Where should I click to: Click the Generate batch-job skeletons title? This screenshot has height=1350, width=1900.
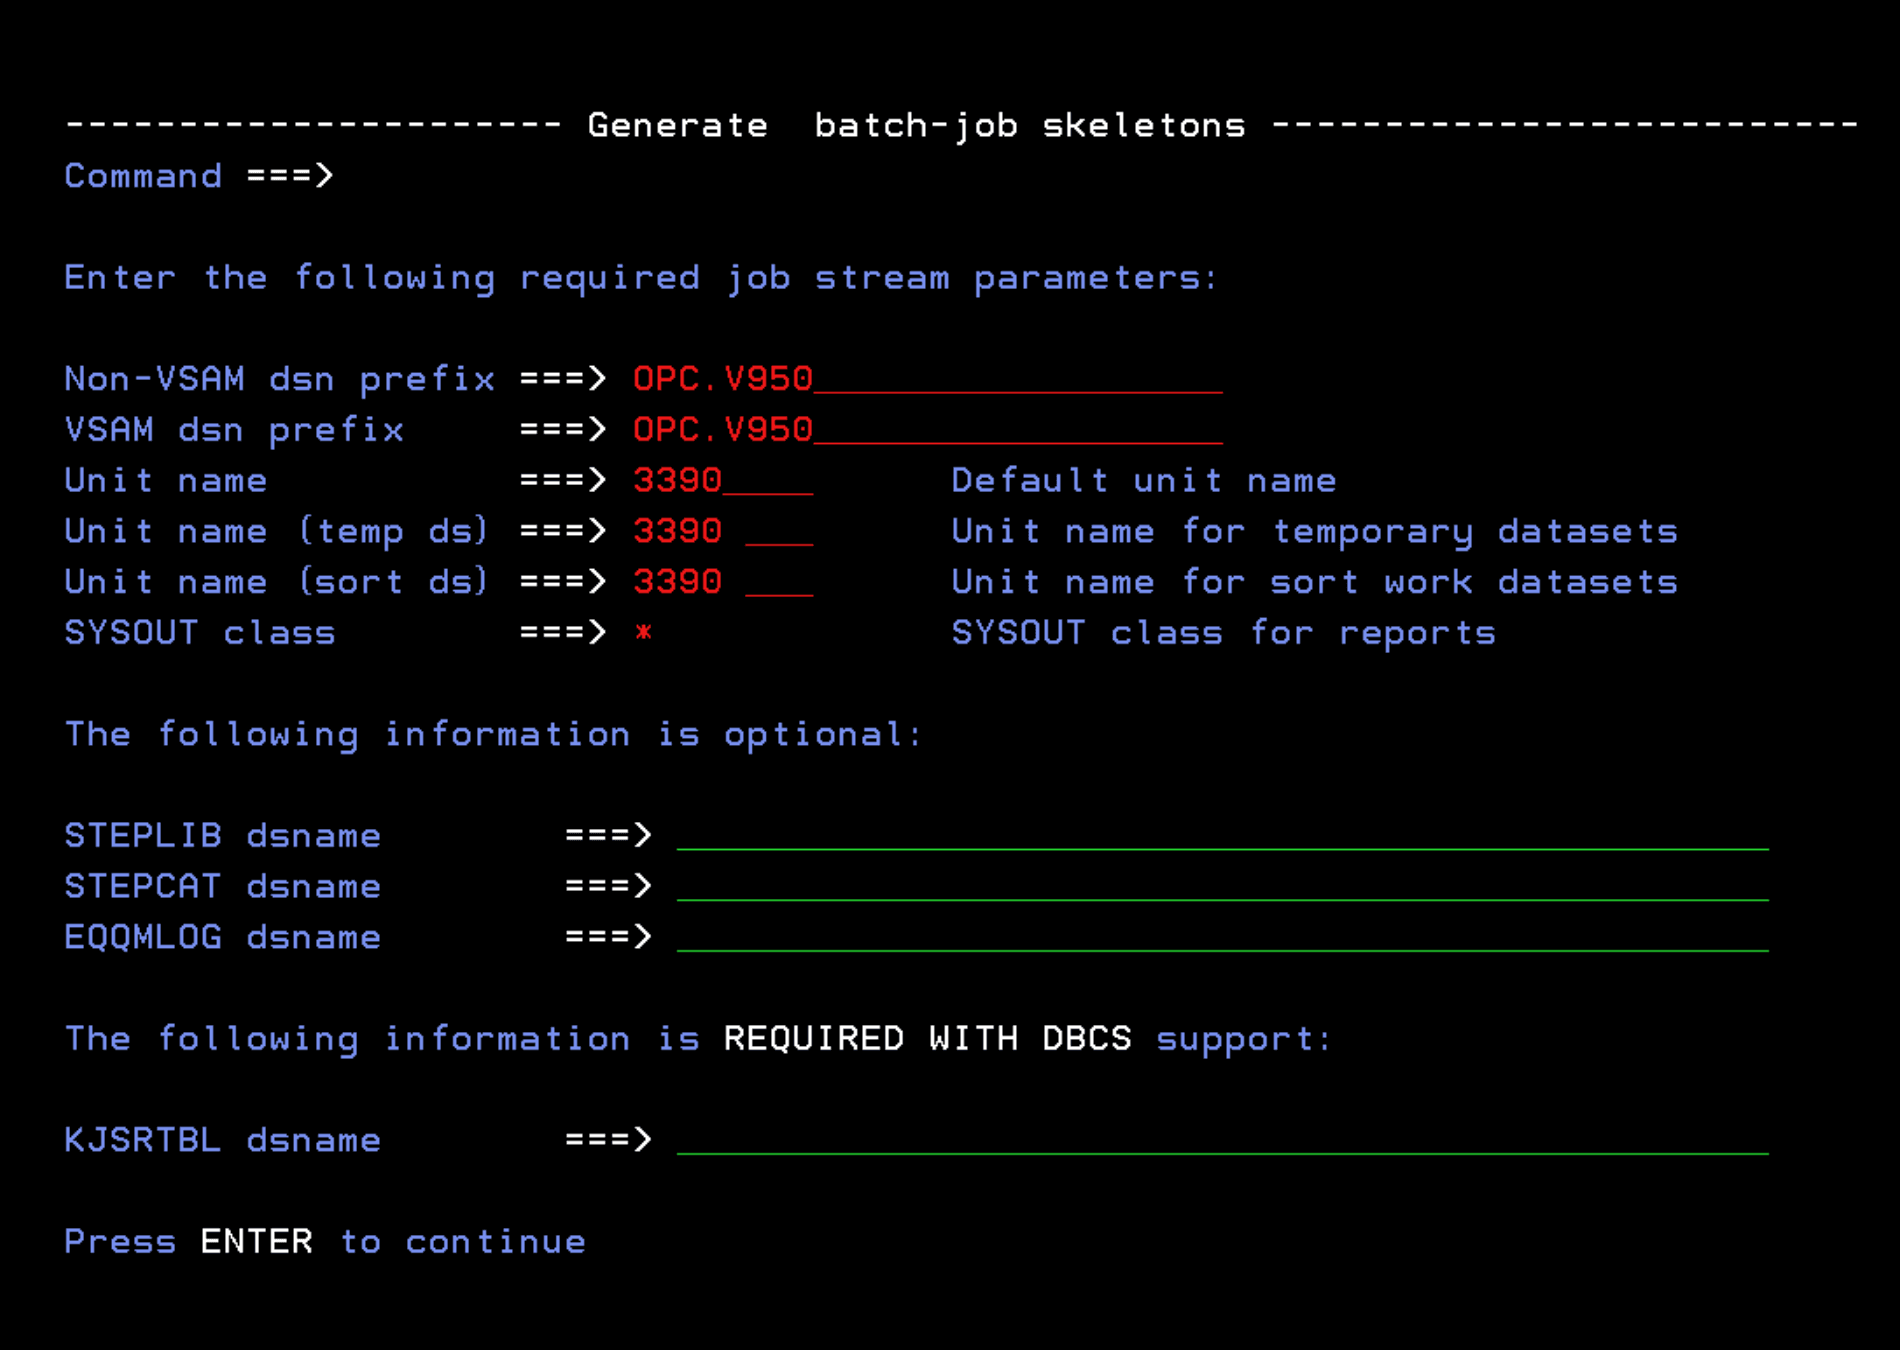point(916,126)
